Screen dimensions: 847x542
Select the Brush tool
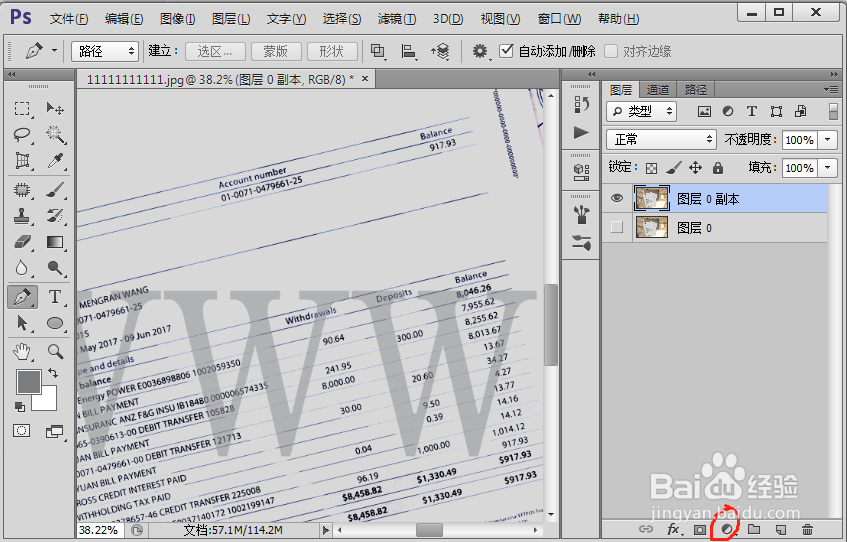click(x=55, y=190)
